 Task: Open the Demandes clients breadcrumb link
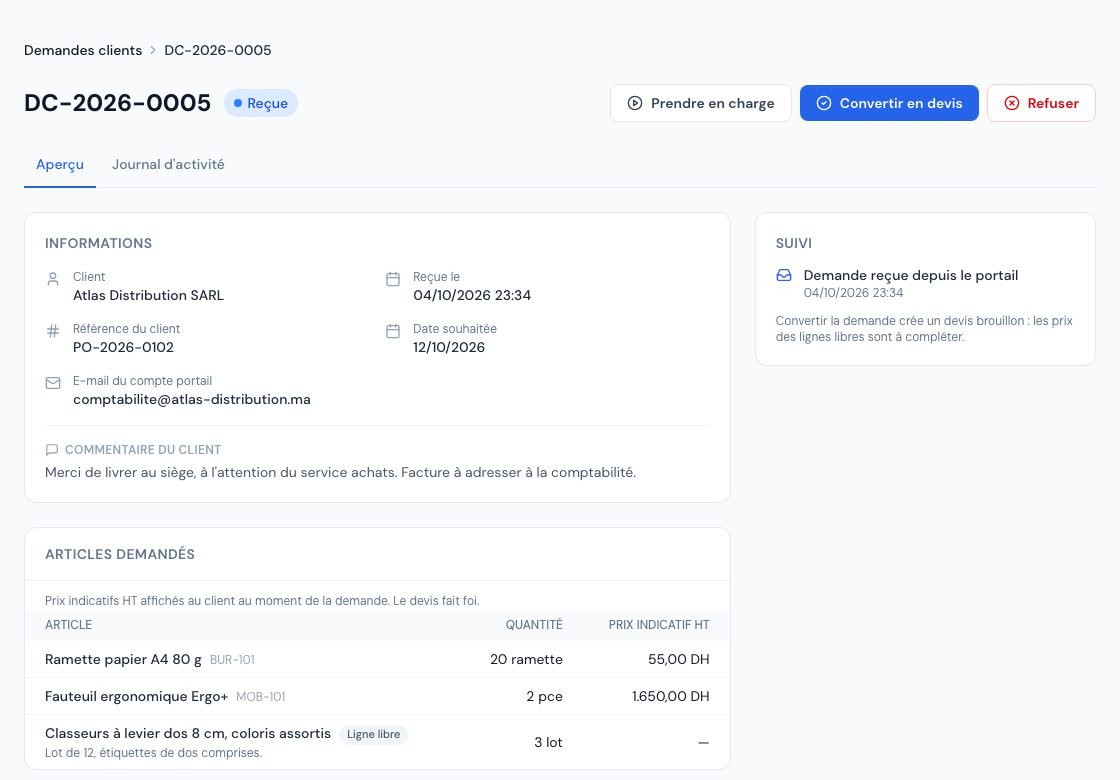pos(83,50)
